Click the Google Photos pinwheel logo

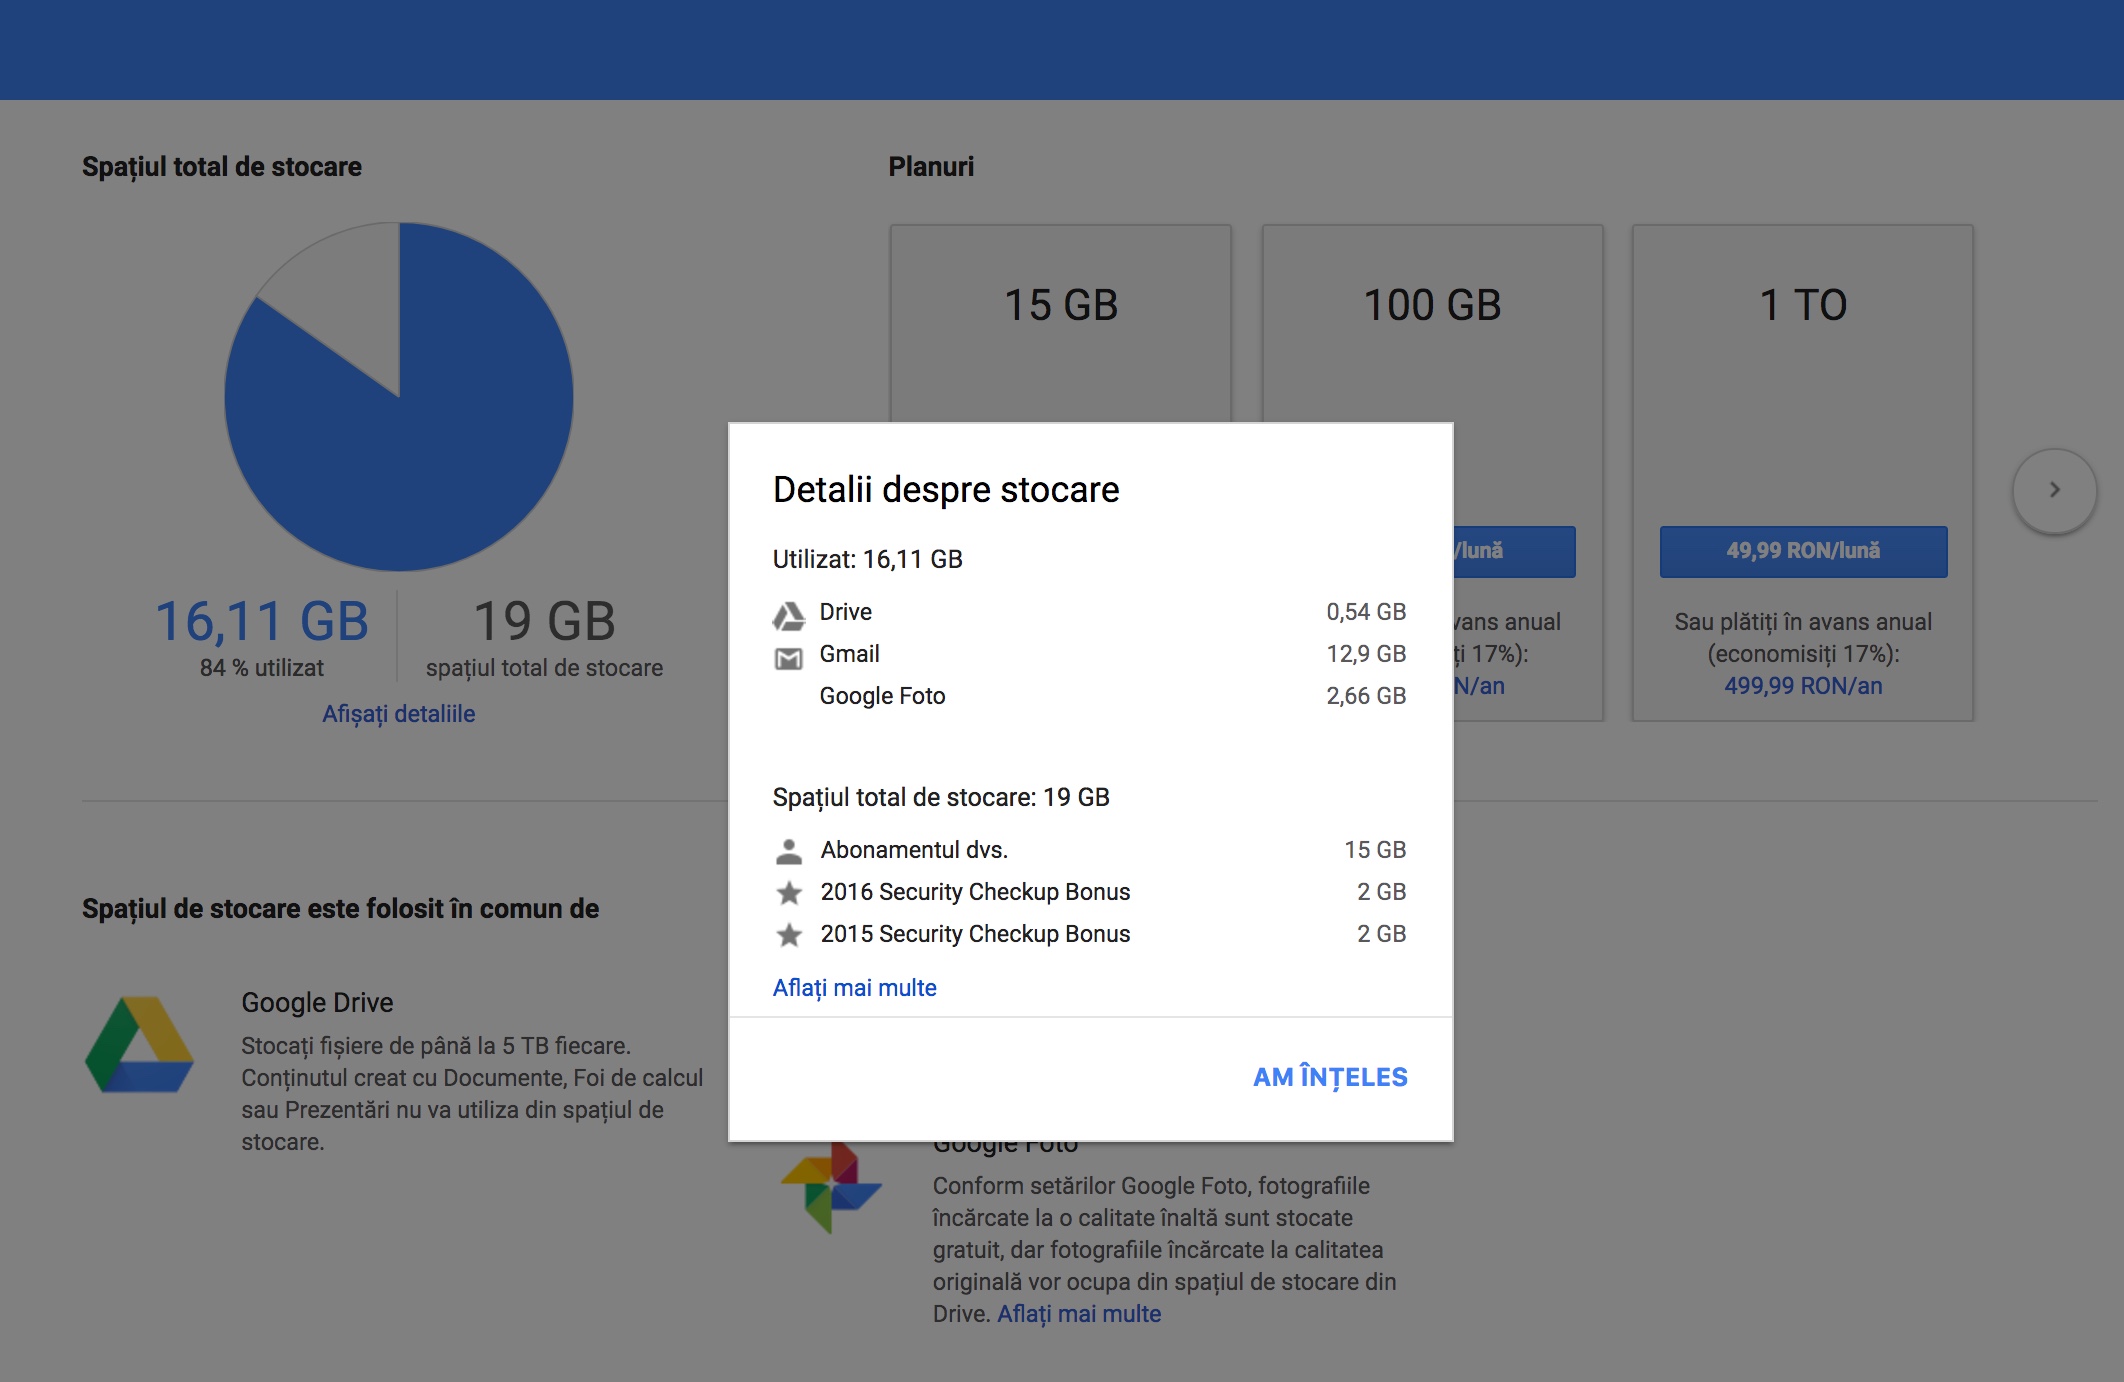point(831,1188)
